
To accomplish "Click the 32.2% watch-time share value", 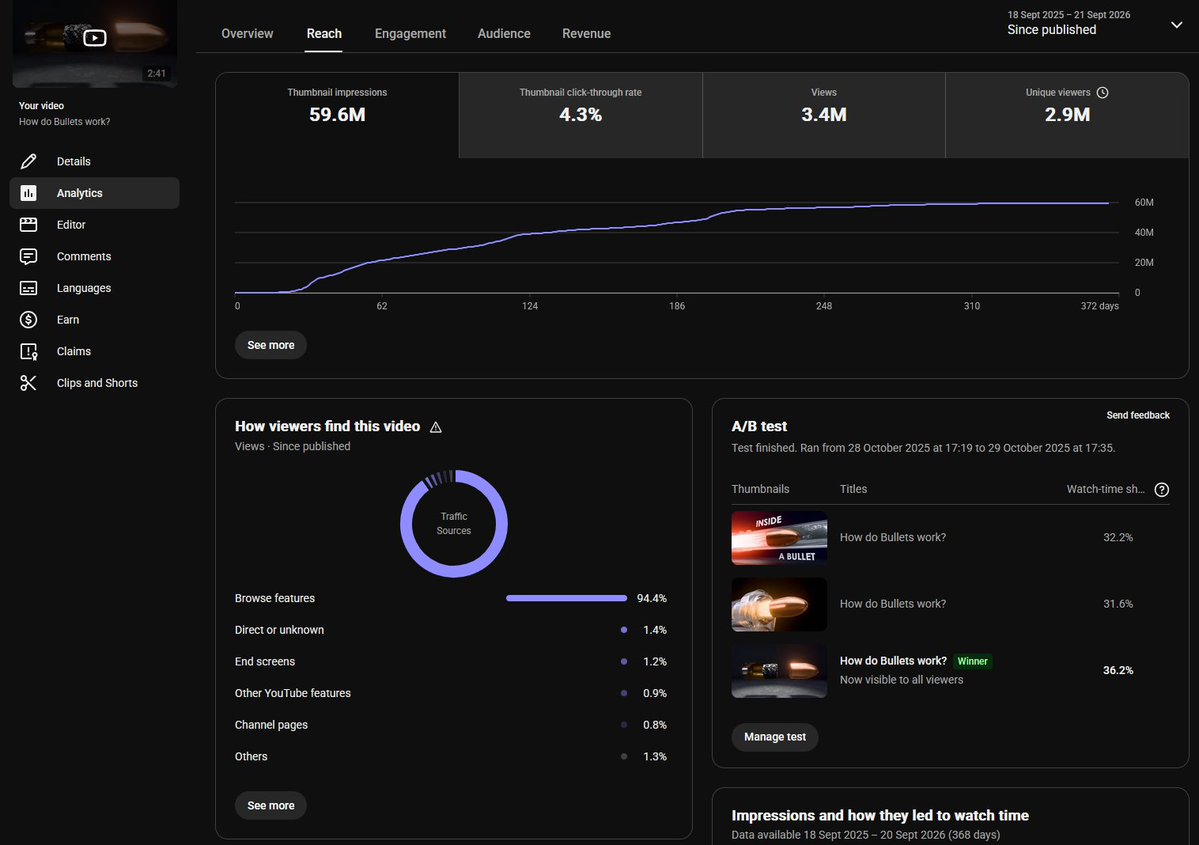I will (1118, 538).
